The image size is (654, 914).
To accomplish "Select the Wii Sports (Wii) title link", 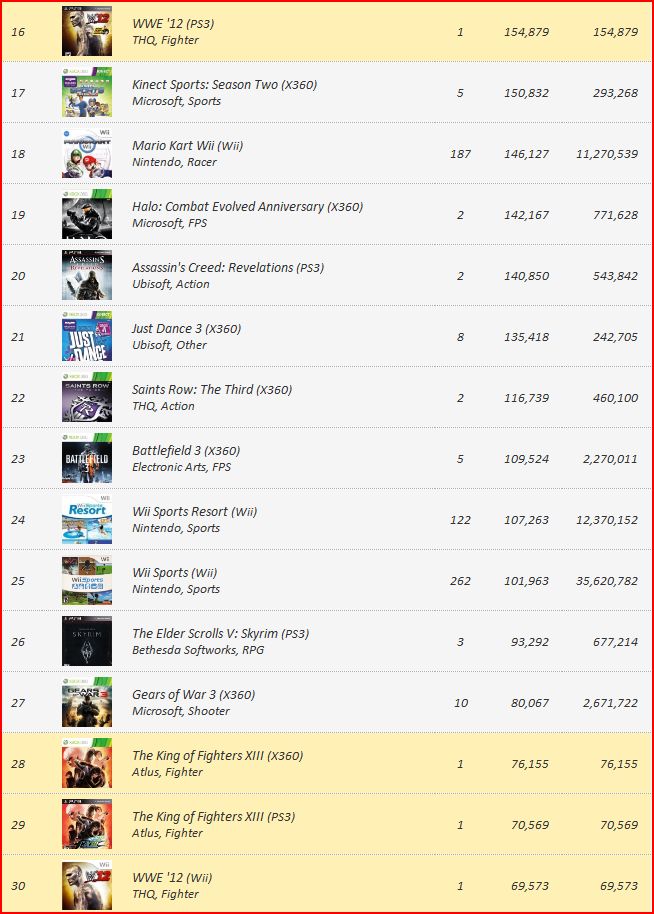I will click(175, 572).
